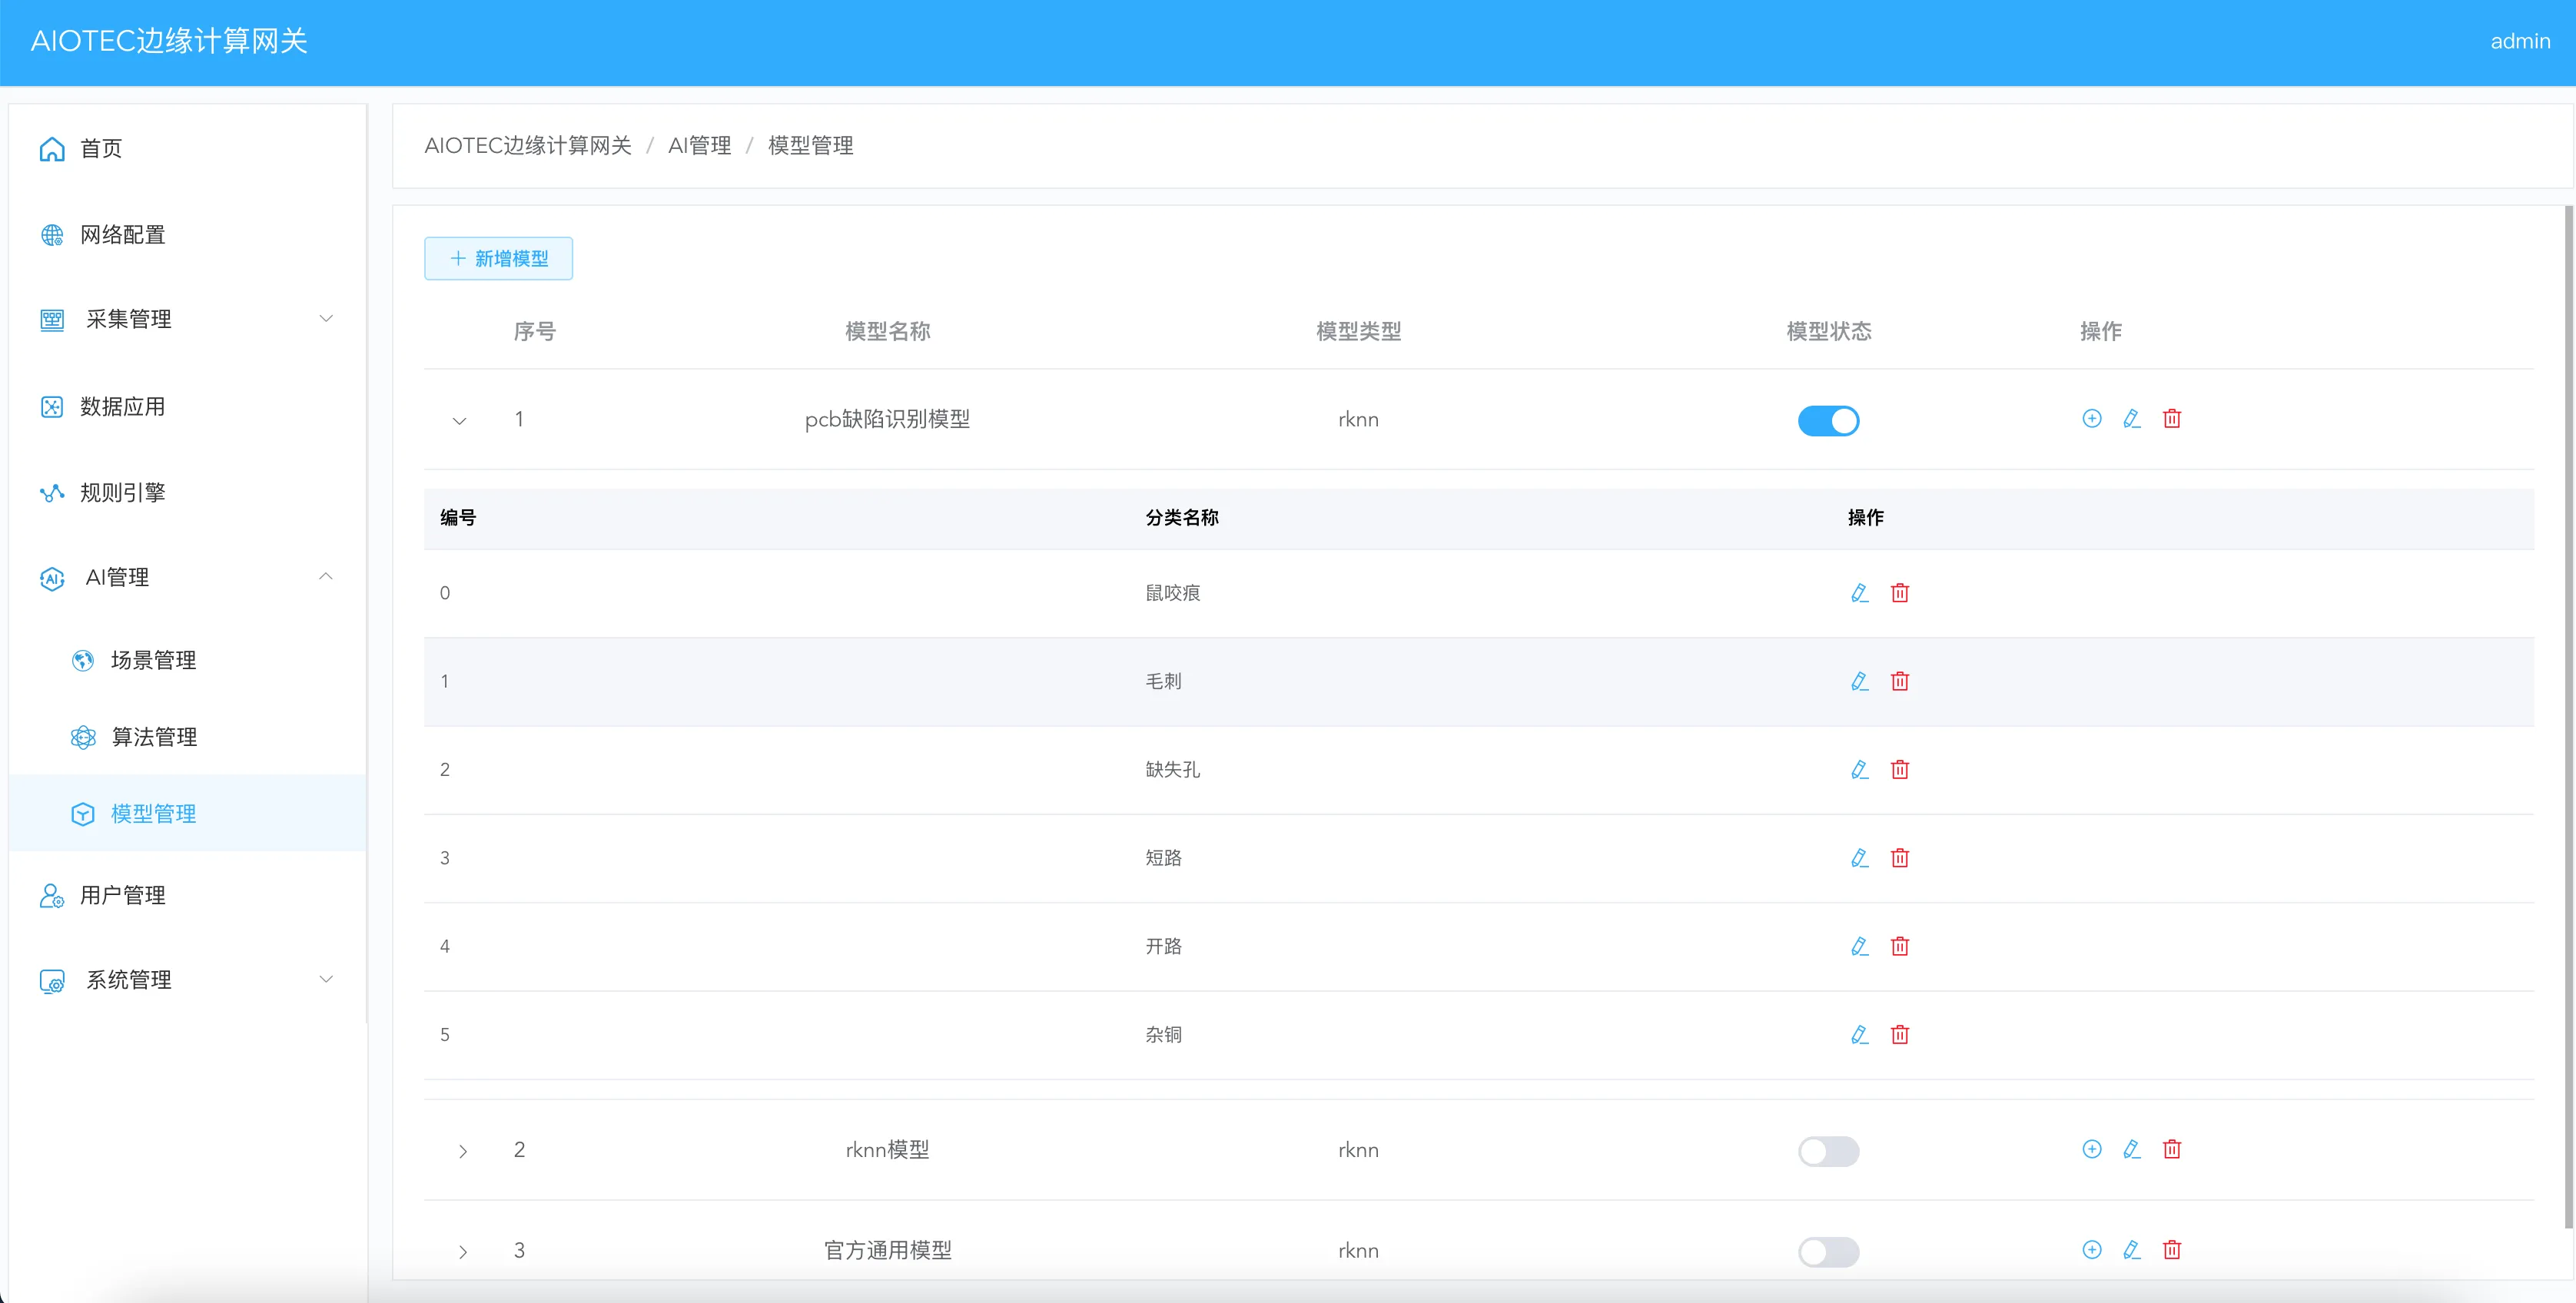2576x1303 pixels.
Task: Edit the pcb缺陷识别模型 model row
Action: pos(2131,419)
